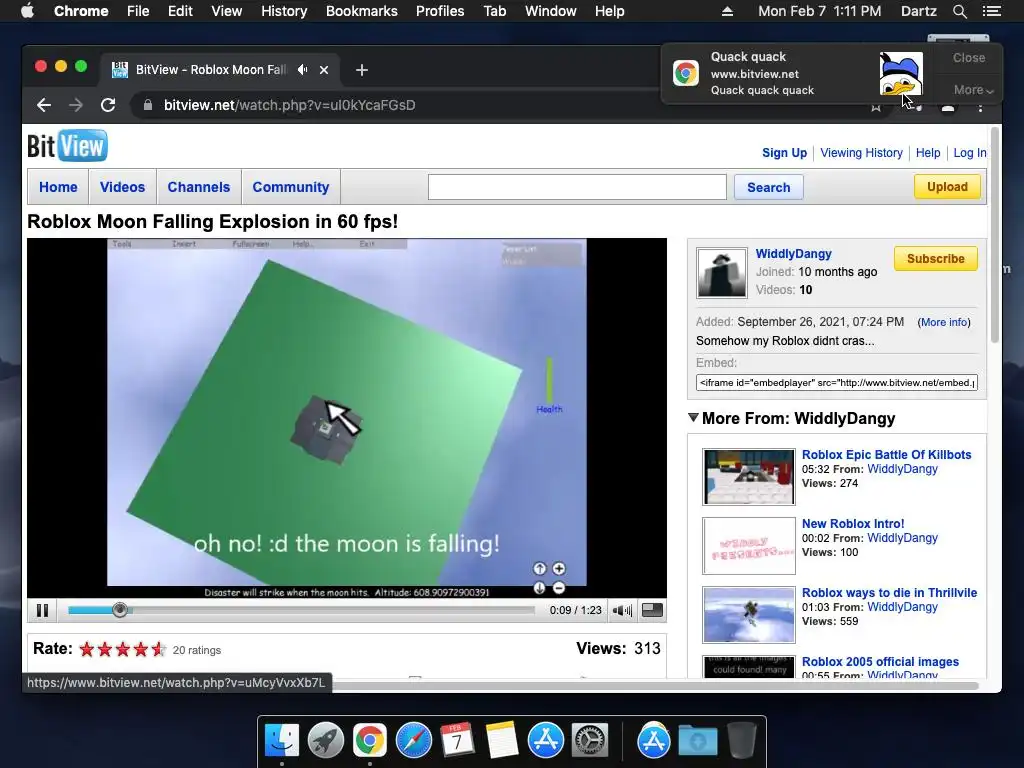This screenshot has height=768, width=1024.
Task: Open Finder from the dock
Action: pyautogui.click(x=281, y=741)
